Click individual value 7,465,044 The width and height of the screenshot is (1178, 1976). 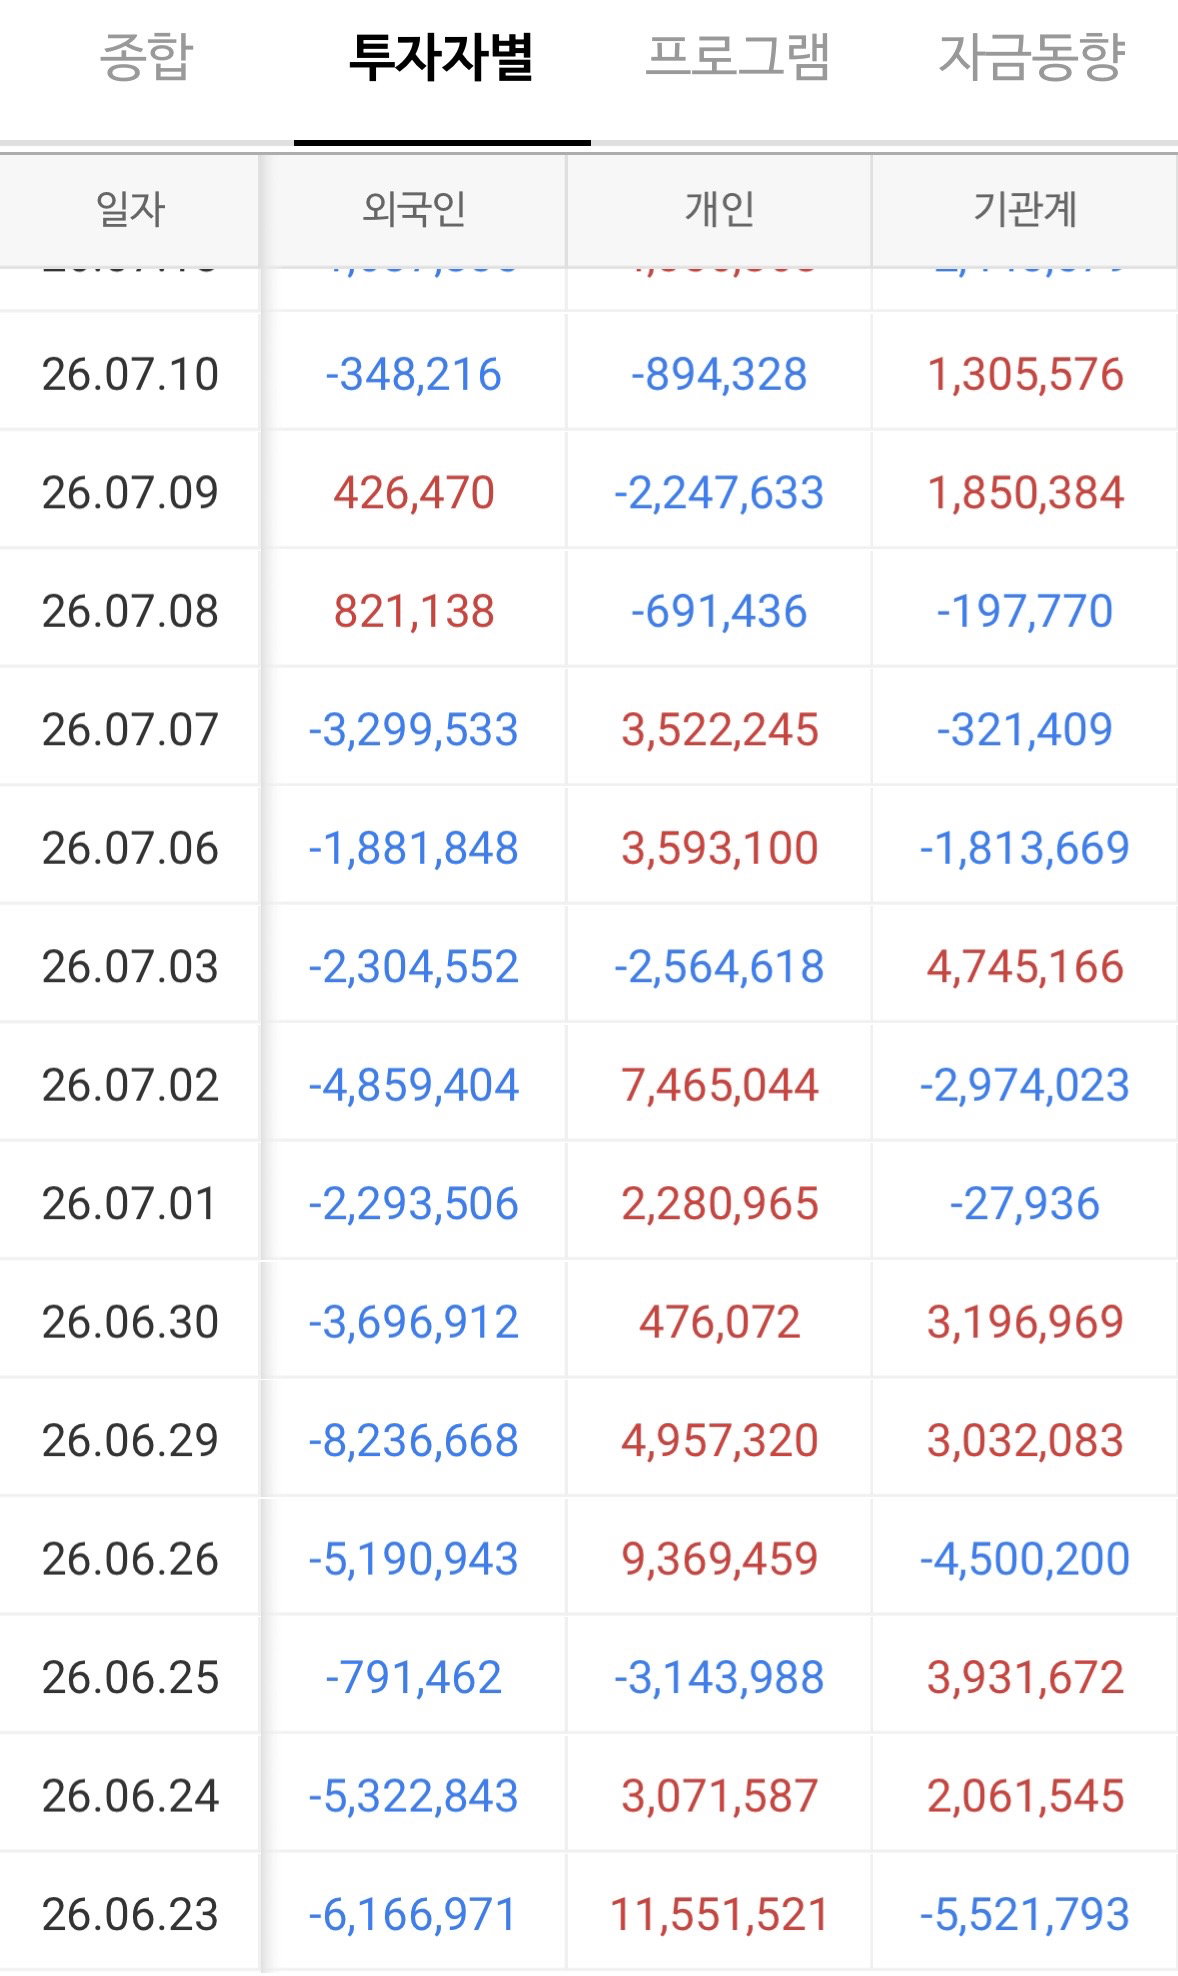click(x=720, y=1085)
